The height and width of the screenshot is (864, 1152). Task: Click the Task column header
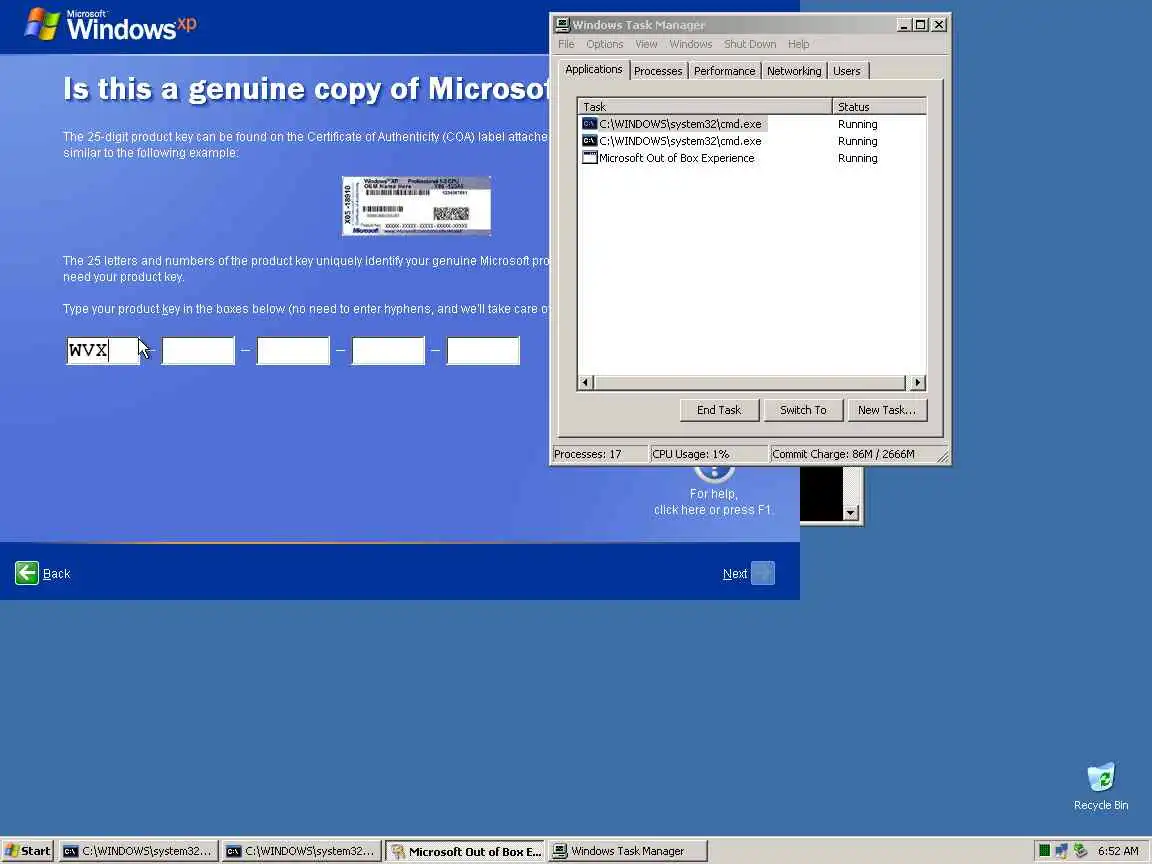click(x=705, y=107)
